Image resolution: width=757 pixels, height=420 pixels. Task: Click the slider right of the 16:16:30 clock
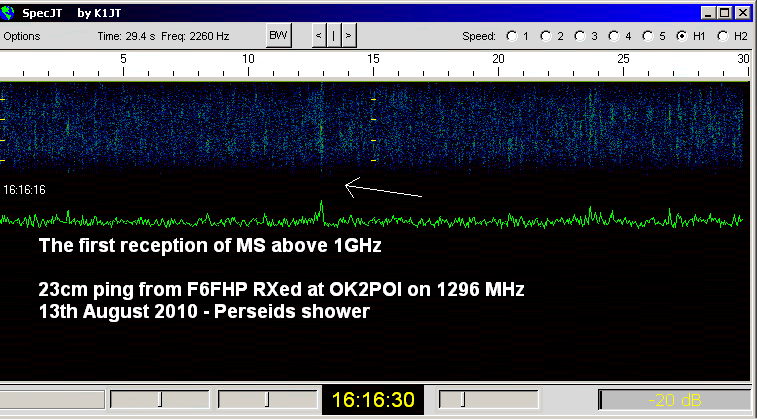(488, 400)
